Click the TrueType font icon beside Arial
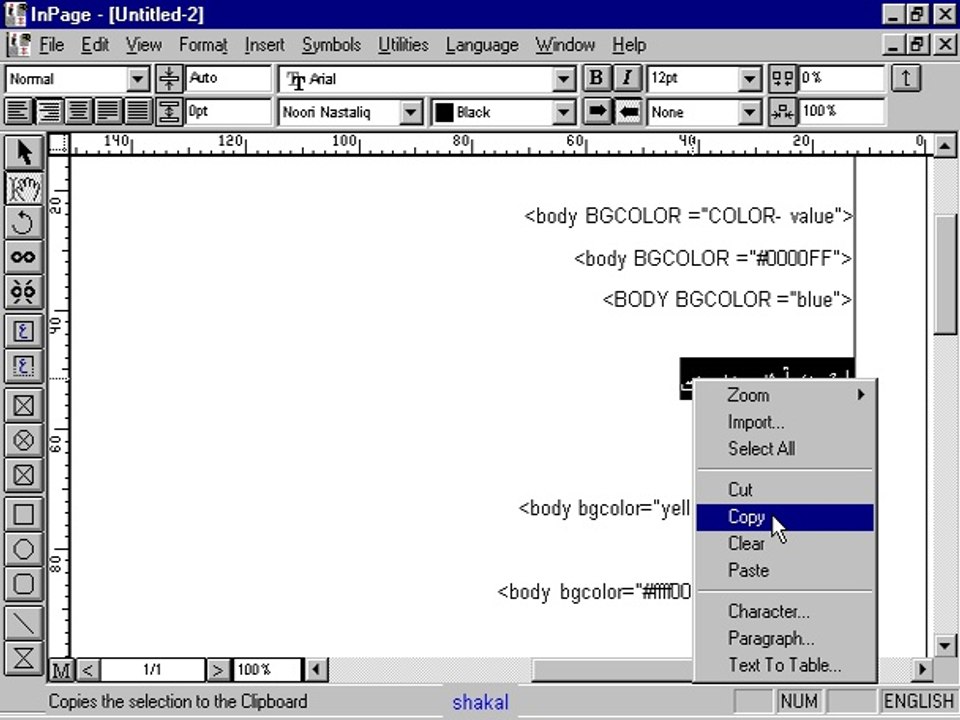The width and height of the screenshot is (960, 720). 297,80
